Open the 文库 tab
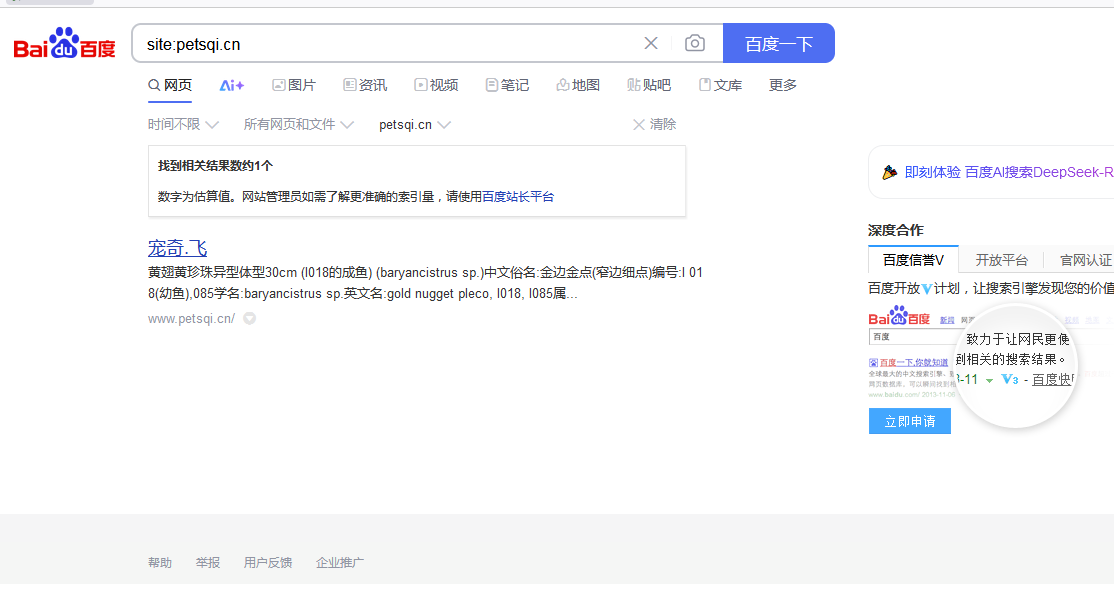 720,85
